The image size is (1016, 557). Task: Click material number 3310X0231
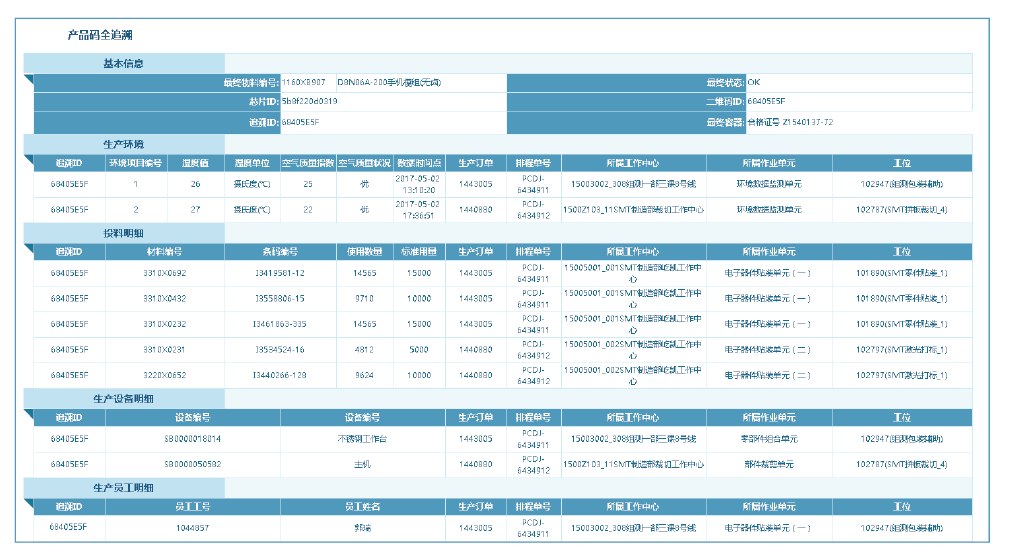[165, 349]
